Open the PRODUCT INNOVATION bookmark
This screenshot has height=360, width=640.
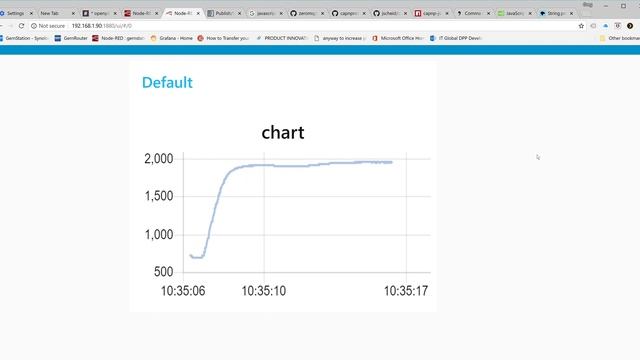tap(282, 38)
